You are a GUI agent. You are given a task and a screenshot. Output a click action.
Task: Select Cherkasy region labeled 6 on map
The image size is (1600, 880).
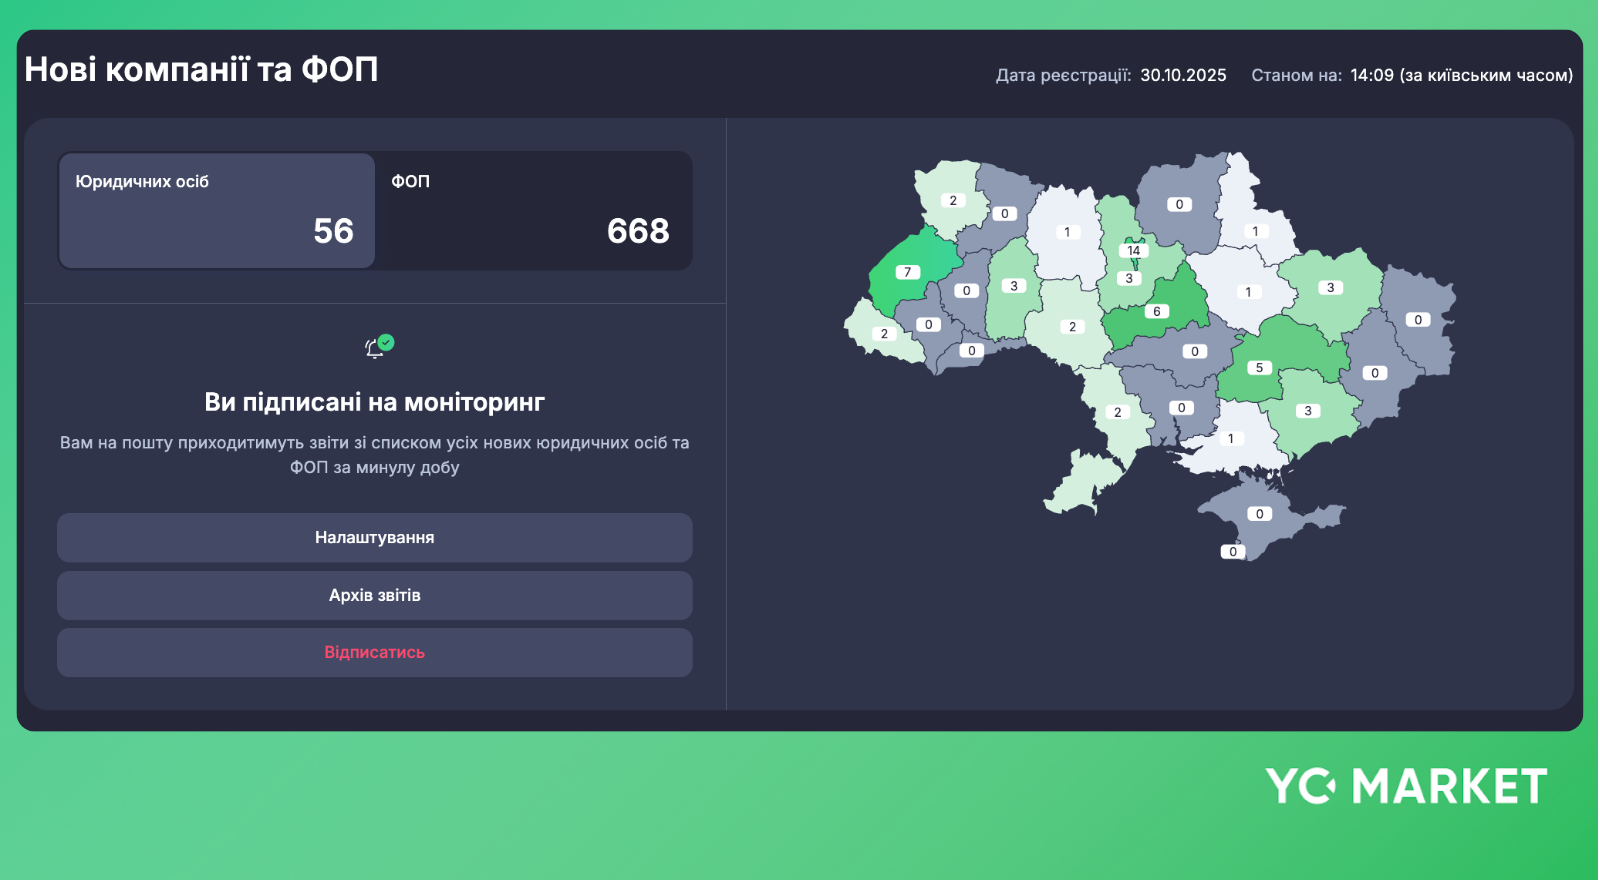(1157, 312)
